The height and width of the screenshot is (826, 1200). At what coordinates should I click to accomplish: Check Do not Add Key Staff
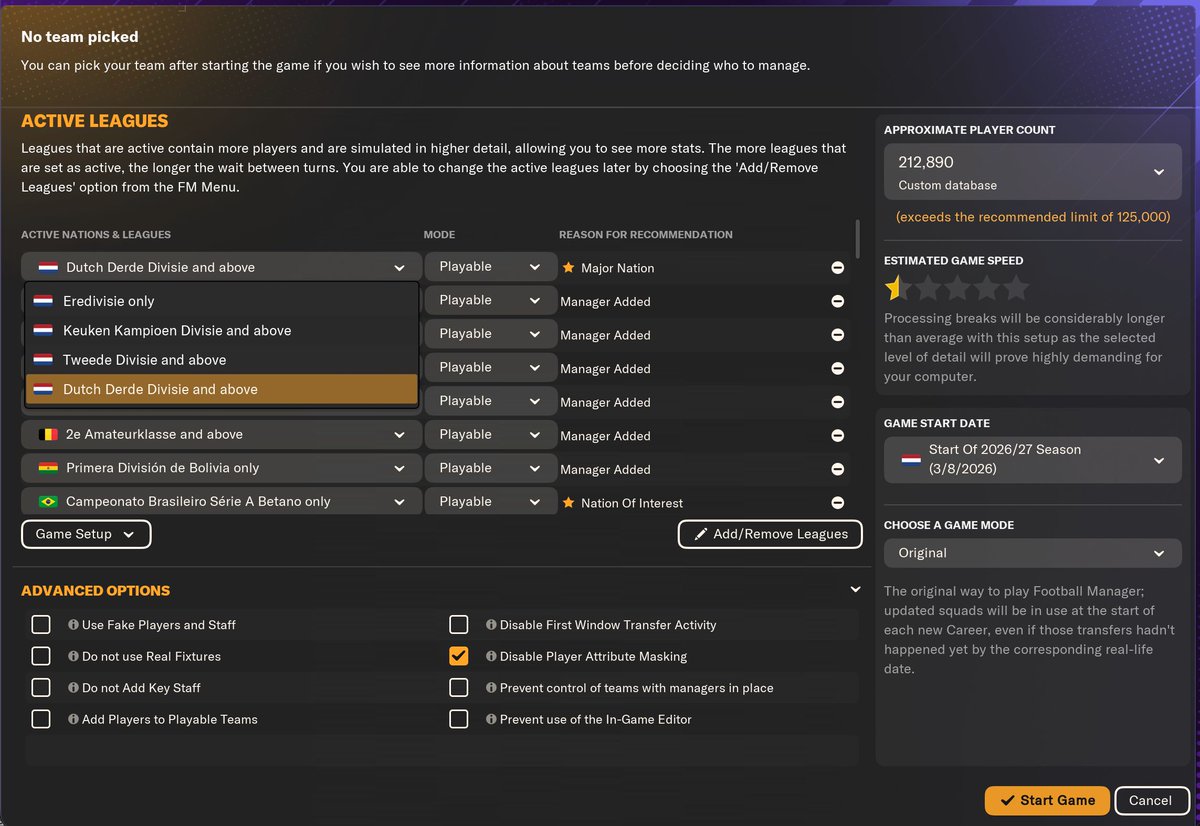(41, 688)
